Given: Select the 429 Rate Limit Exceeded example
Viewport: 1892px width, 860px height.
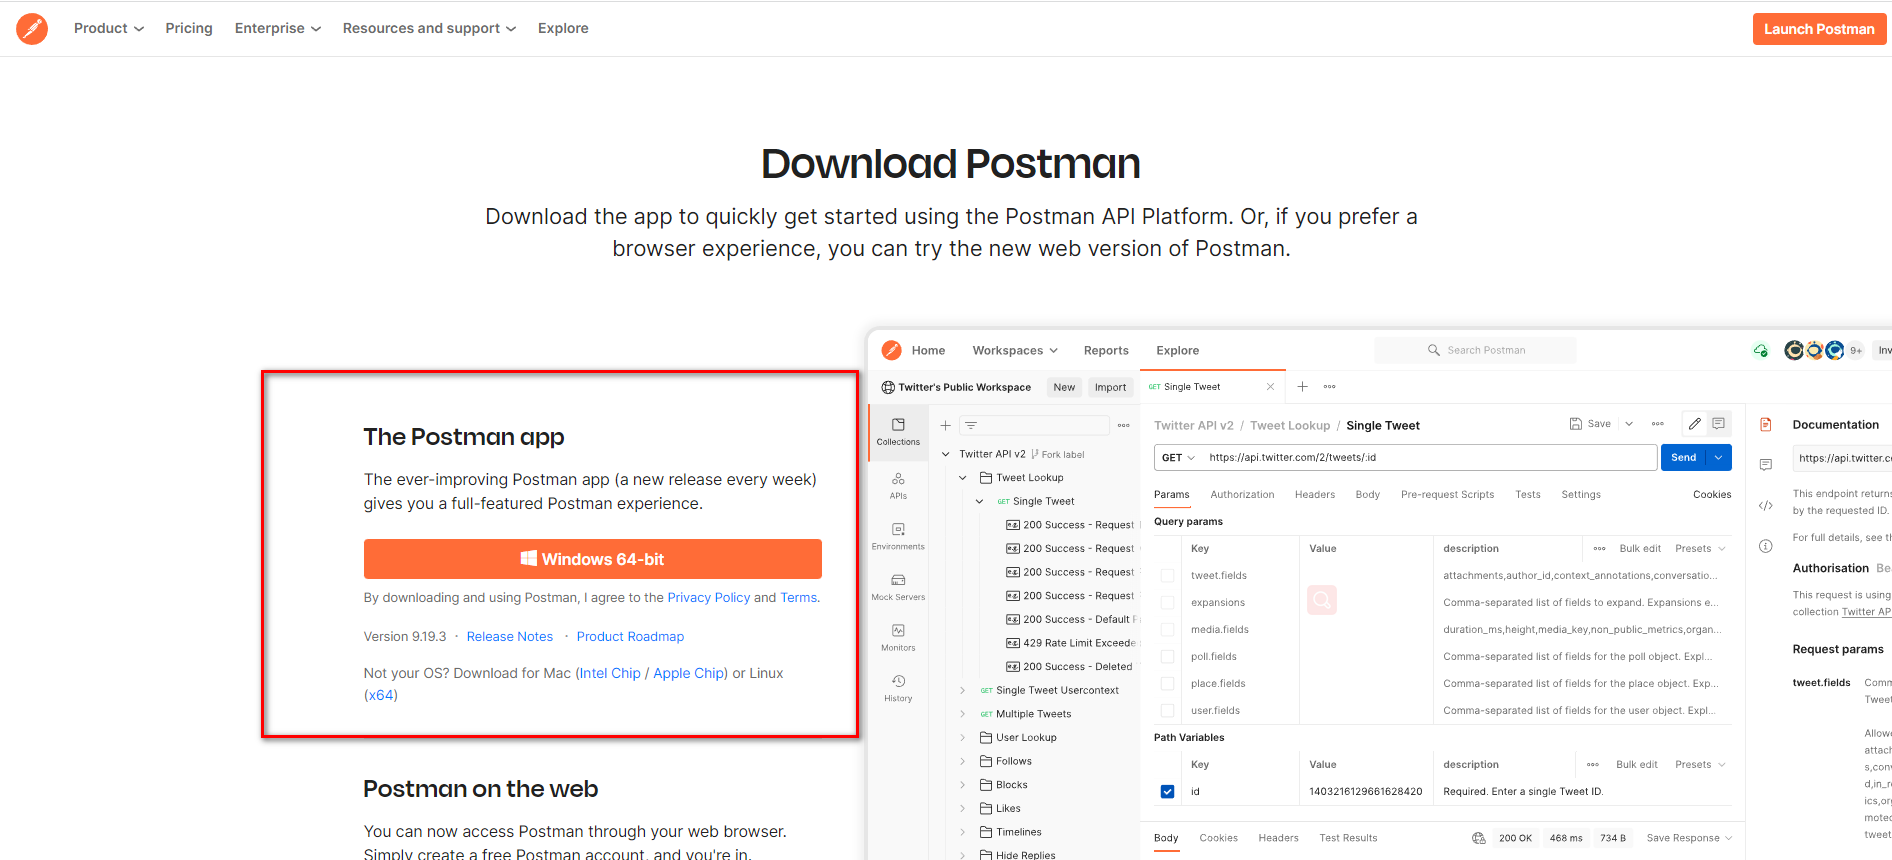Looking at the screenshot, I should (x=1071, y=643).
